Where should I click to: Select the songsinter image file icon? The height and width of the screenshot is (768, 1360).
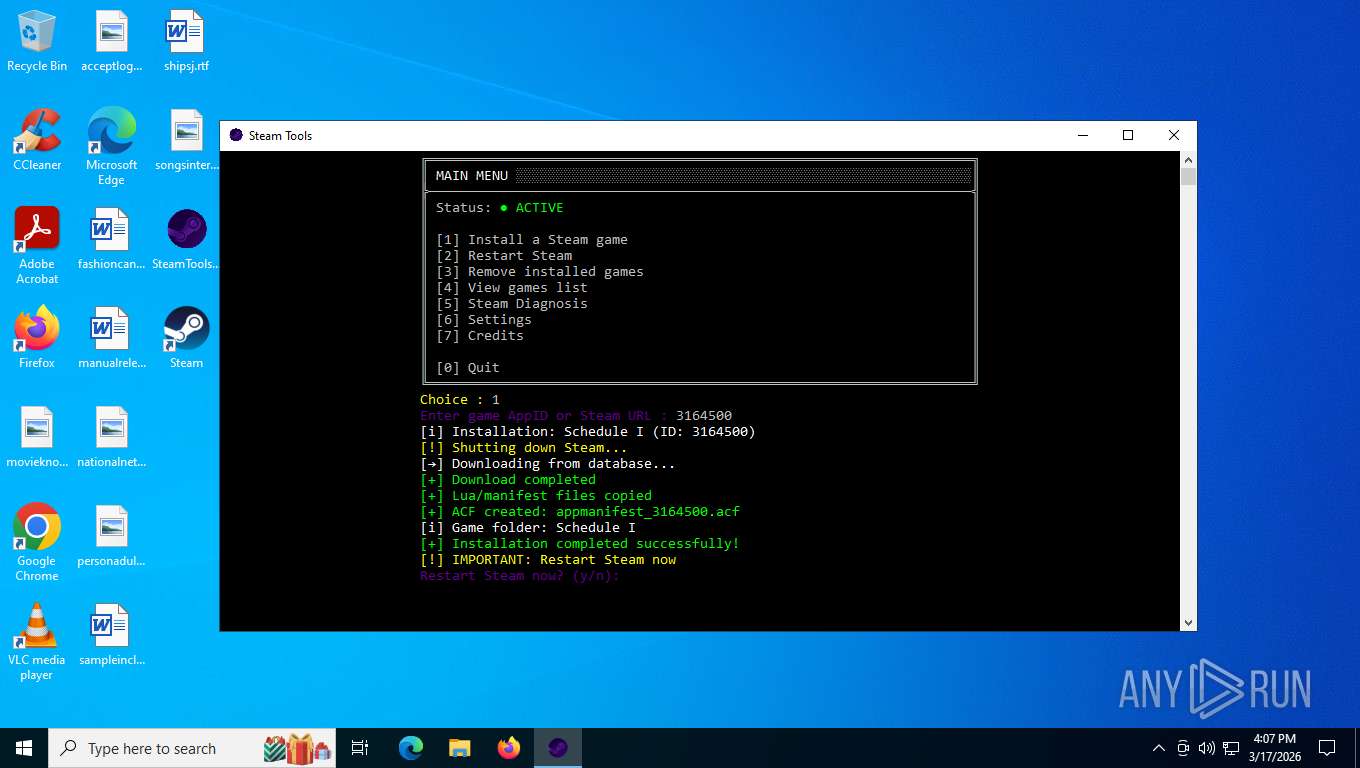(186, 141)
